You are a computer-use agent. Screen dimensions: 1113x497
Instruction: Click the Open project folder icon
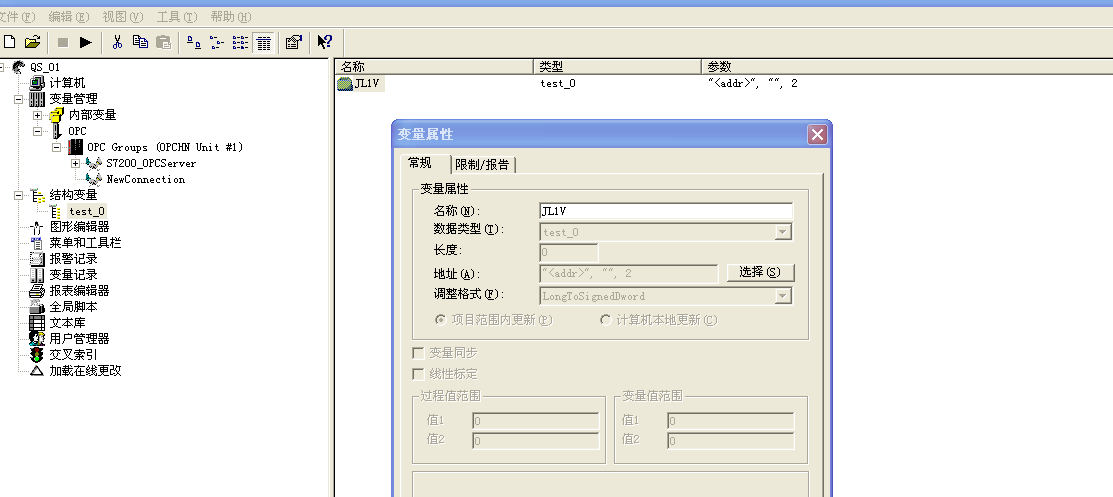coord(33,42)
